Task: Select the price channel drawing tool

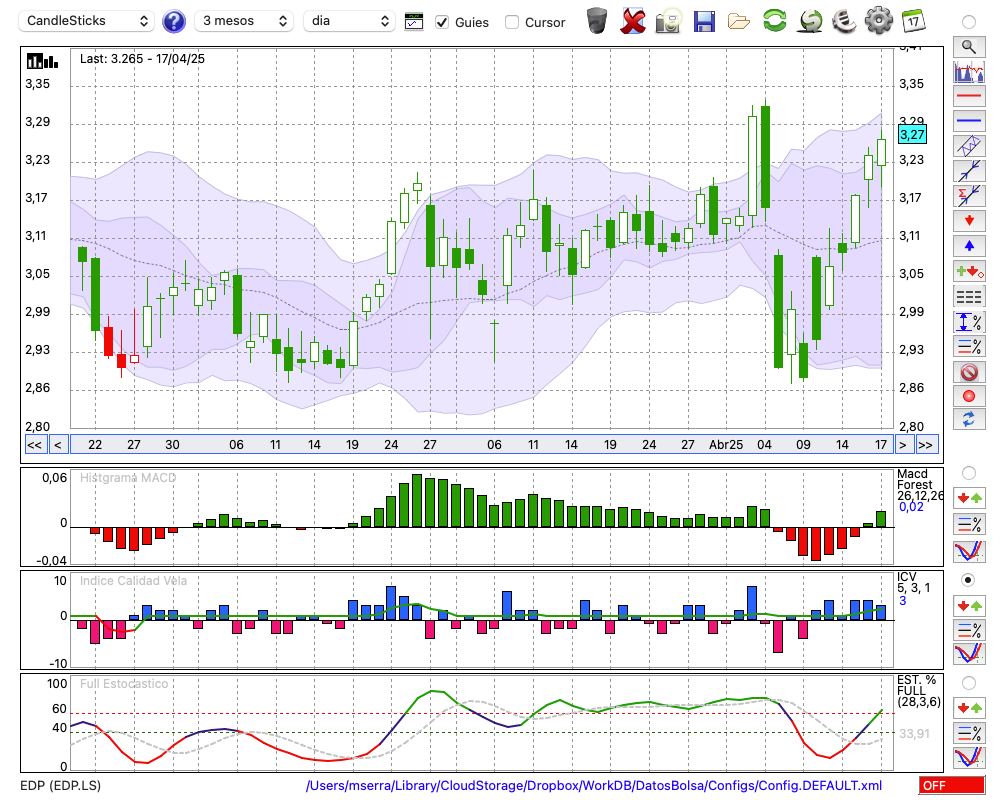Action: tap(969, 146)
